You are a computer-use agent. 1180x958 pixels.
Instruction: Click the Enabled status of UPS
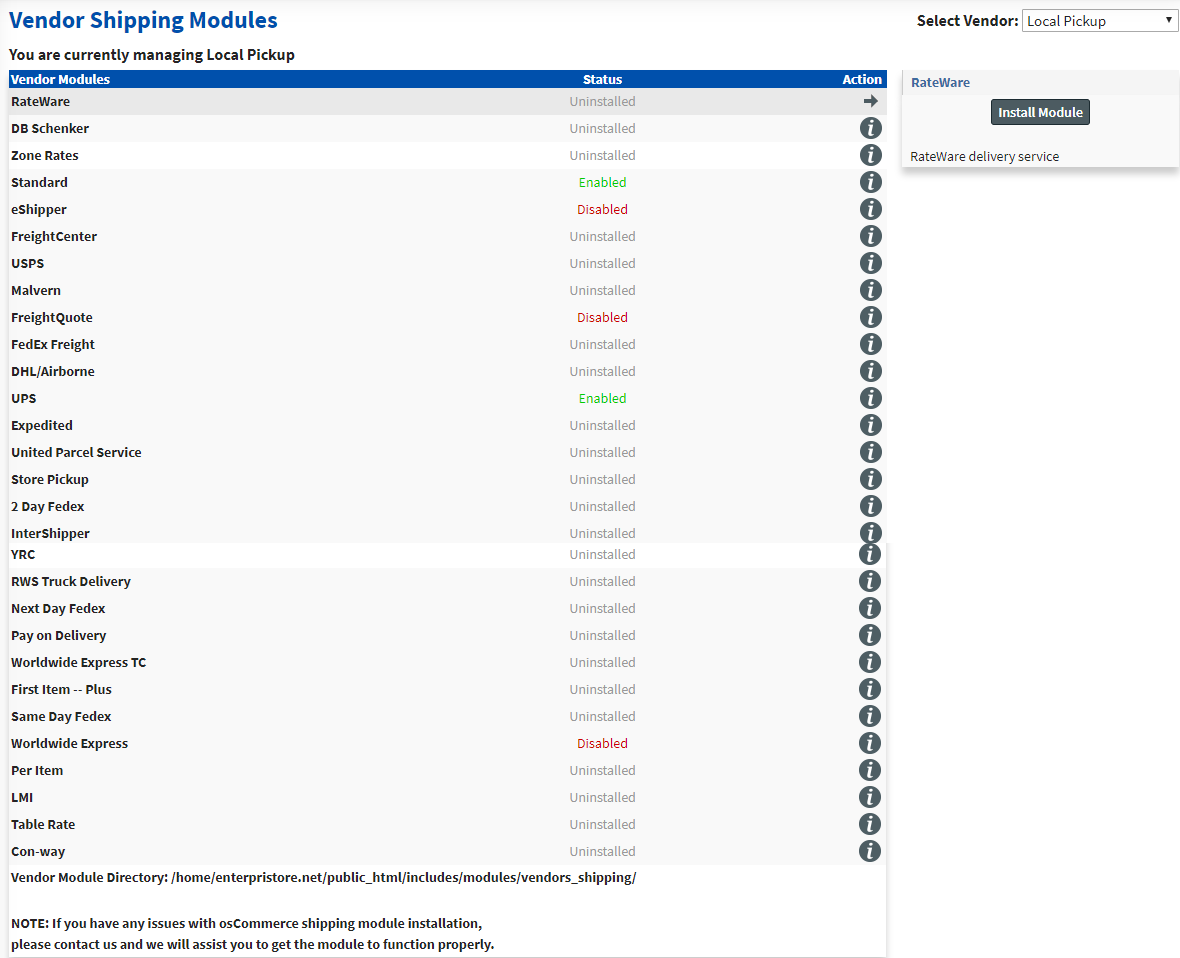click(602, 398)
